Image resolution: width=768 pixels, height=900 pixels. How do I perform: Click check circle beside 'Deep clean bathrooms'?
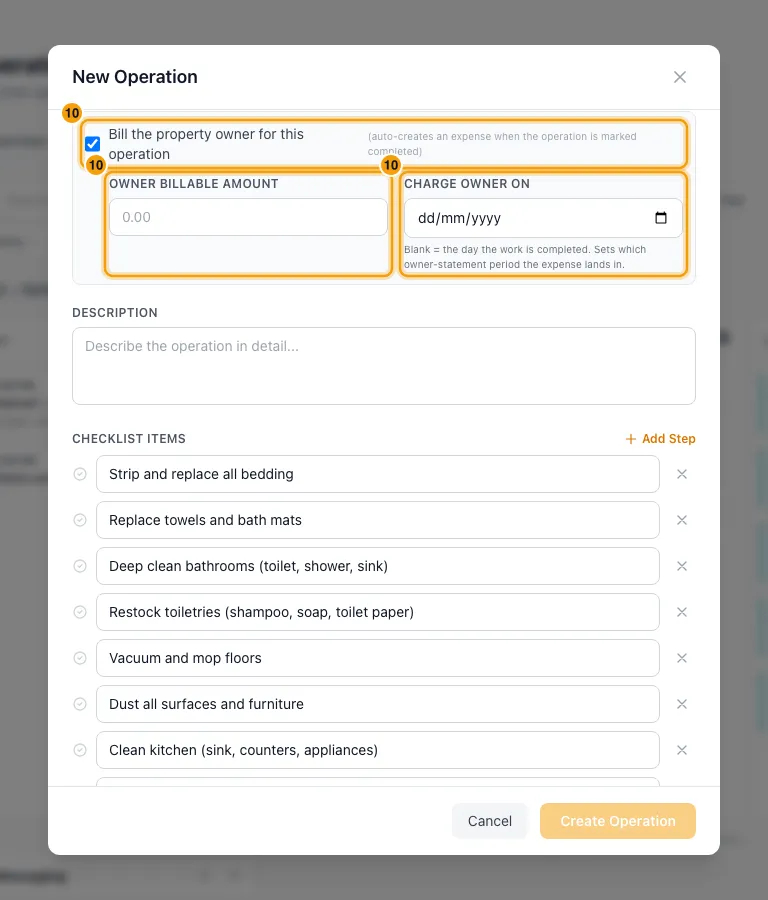click(80, 566)
